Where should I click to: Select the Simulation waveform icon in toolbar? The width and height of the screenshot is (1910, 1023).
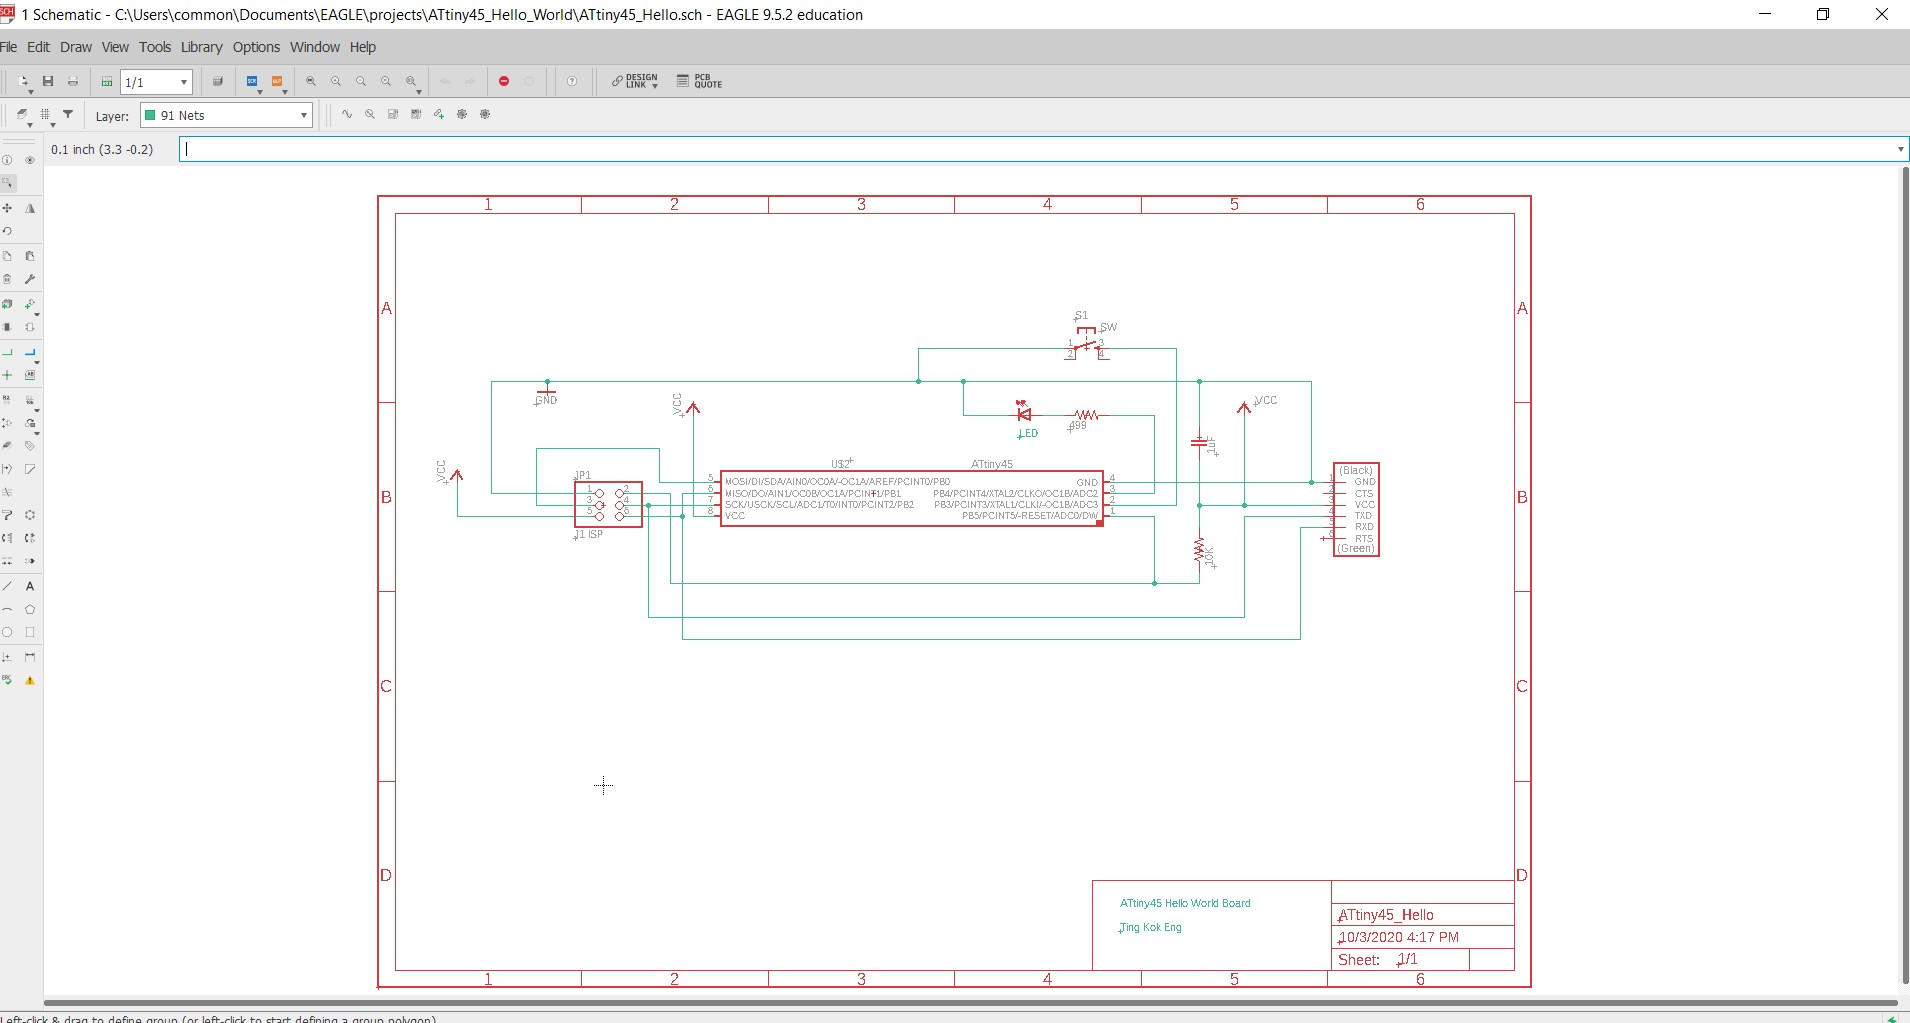(x=347, y=115)
